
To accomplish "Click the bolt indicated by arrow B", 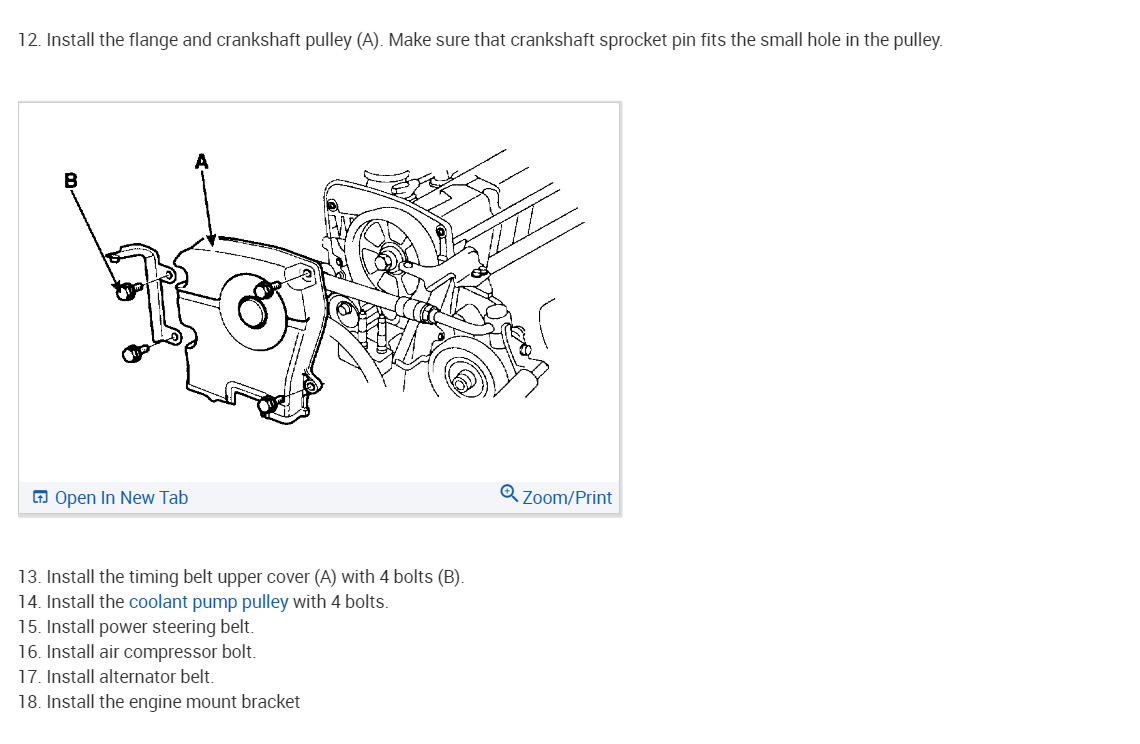I will pos(127,291).
